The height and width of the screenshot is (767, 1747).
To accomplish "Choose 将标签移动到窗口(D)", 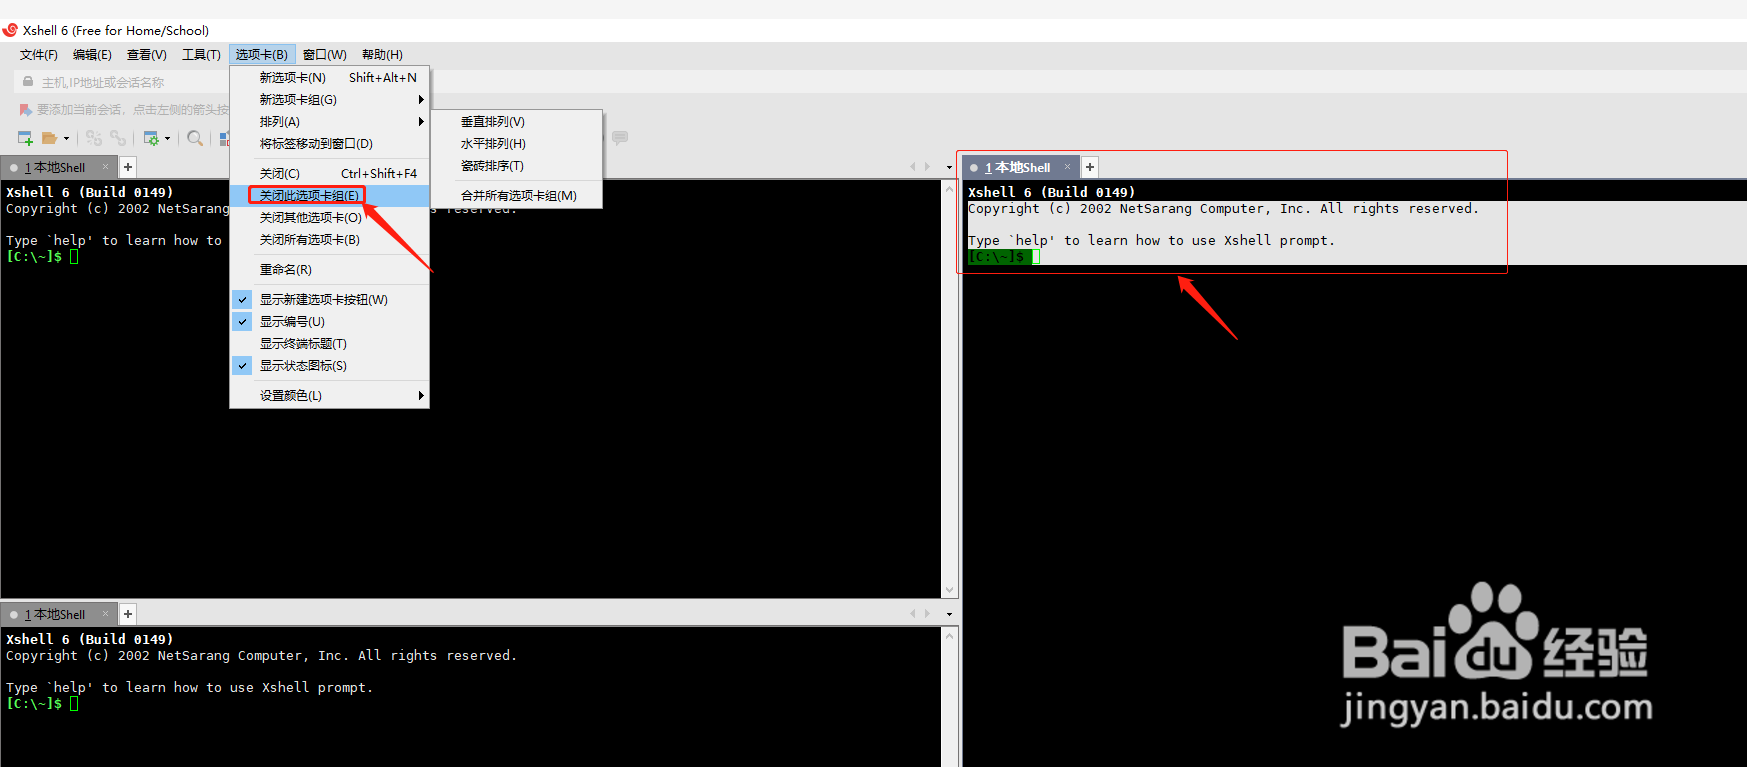I will tap(330, 143).
